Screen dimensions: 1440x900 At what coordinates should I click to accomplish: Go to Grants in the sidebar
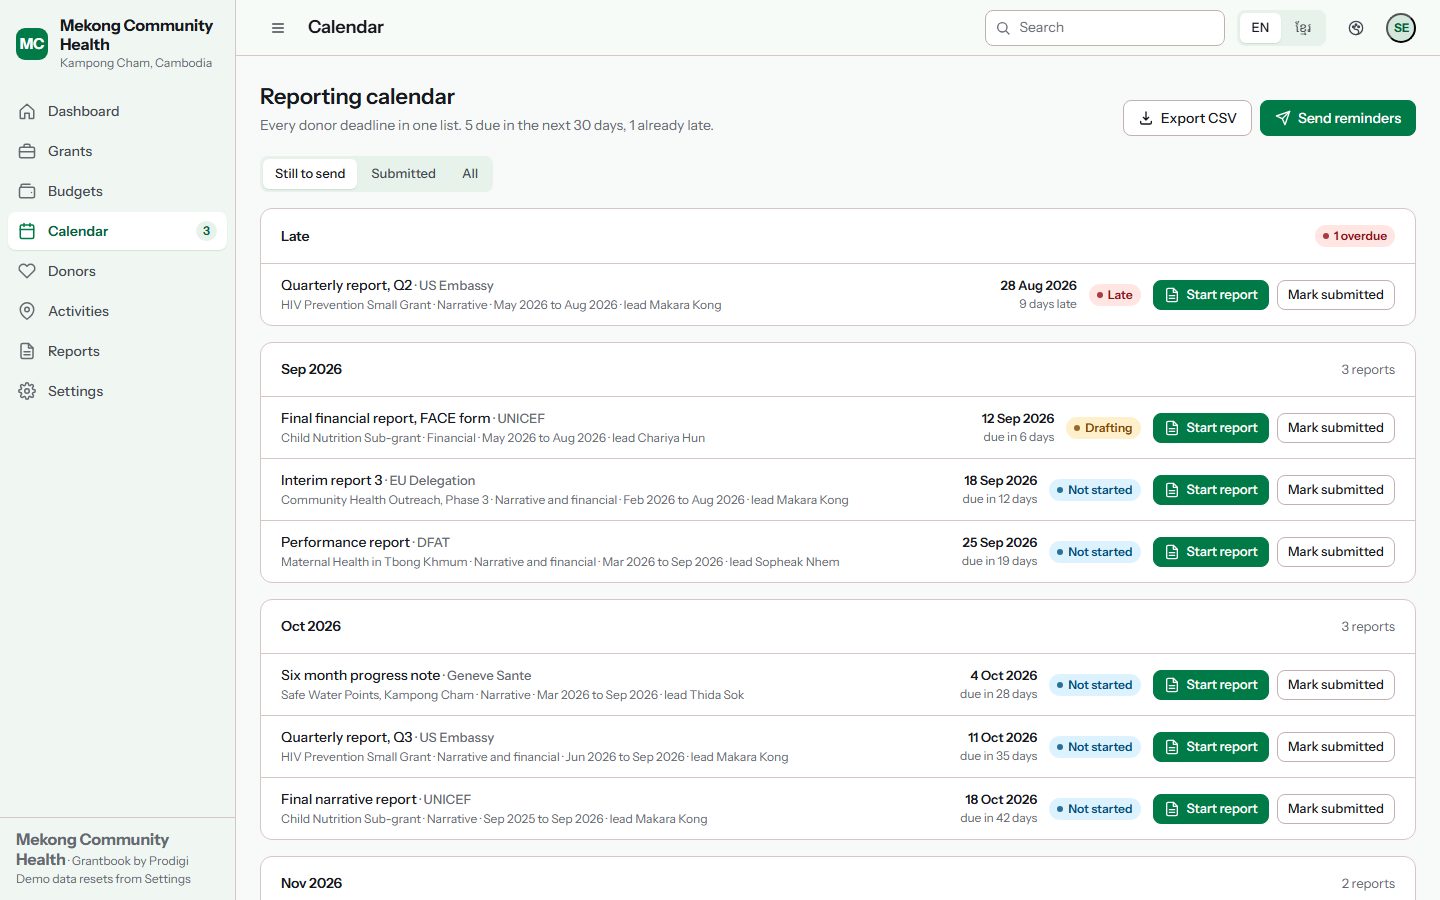tap(117, 151)
